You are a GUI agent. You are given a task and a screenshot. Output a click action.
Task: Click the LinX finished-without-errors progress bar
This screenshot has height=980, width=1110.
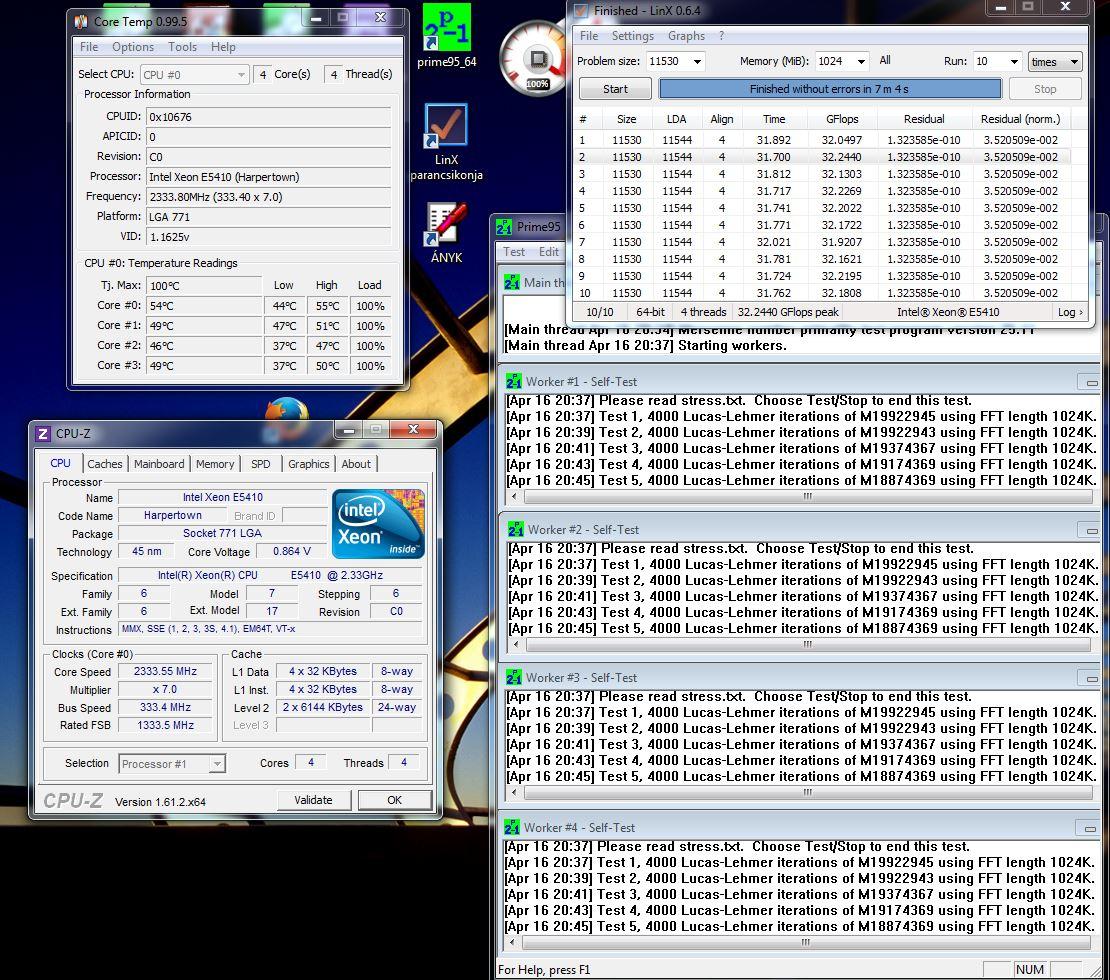[x=830, y=89]
